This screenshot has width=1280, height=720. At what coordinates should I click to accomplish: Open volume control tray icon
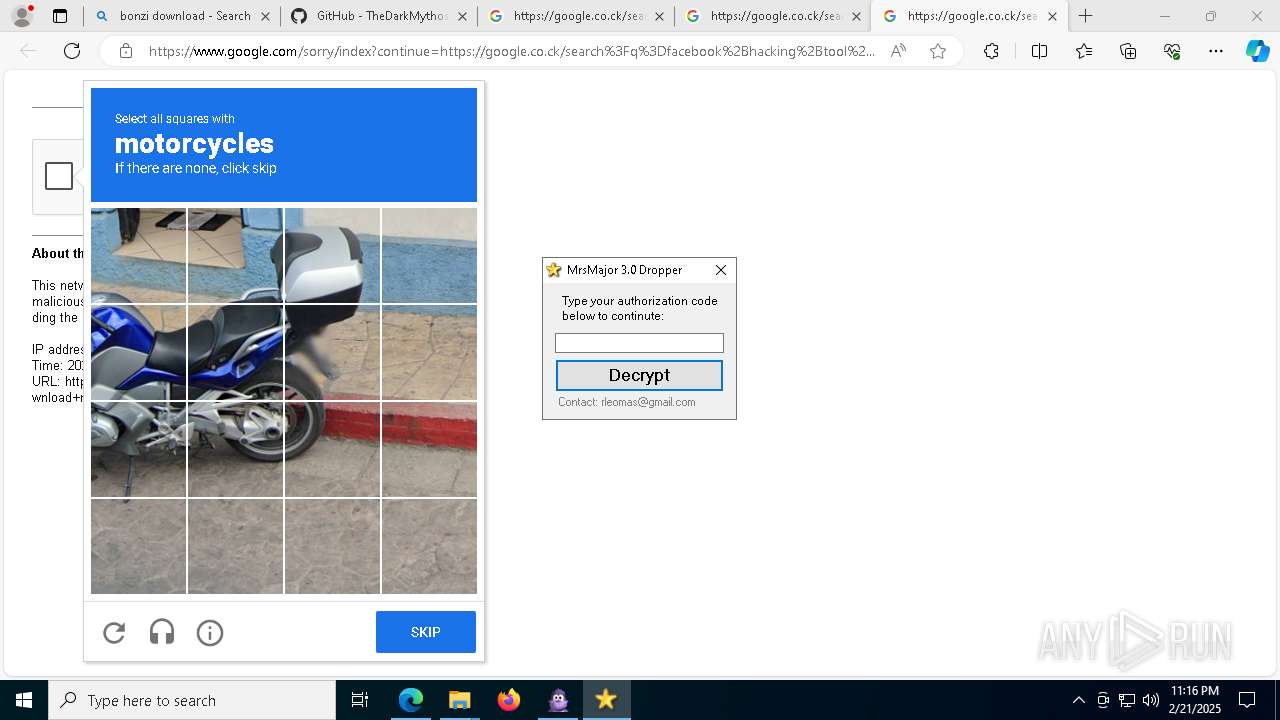tap(1151, 700)
